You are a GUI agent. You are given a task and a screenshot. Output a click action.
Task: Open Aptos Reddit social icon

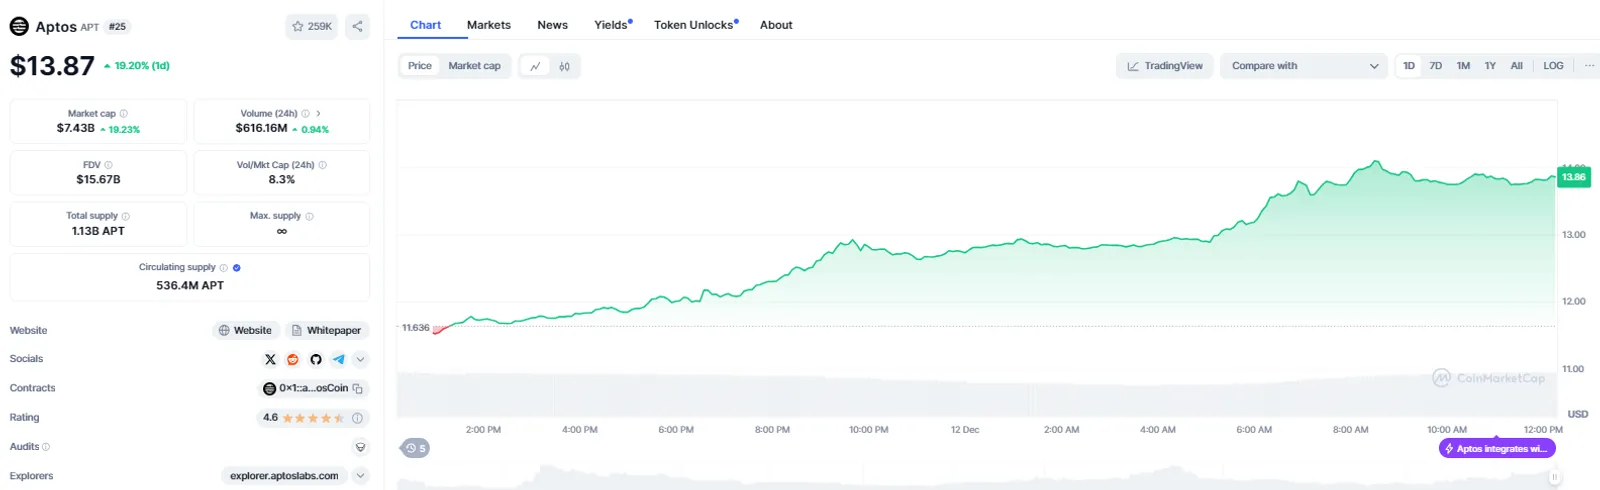coord(293,359)
